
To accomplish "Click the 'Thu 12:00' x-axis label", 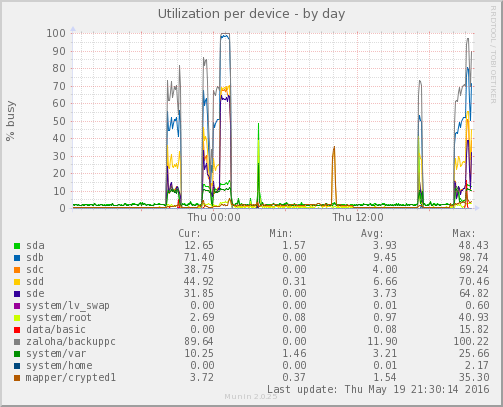I will (358, 217).
